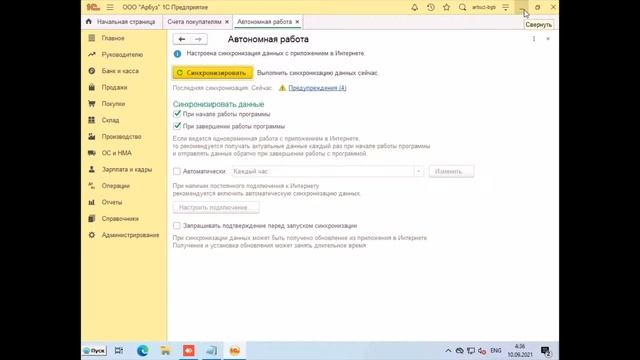The height and width of the screenshot is (360, 640).
Task: Open favorites star icon
Action: pos(447,7)
